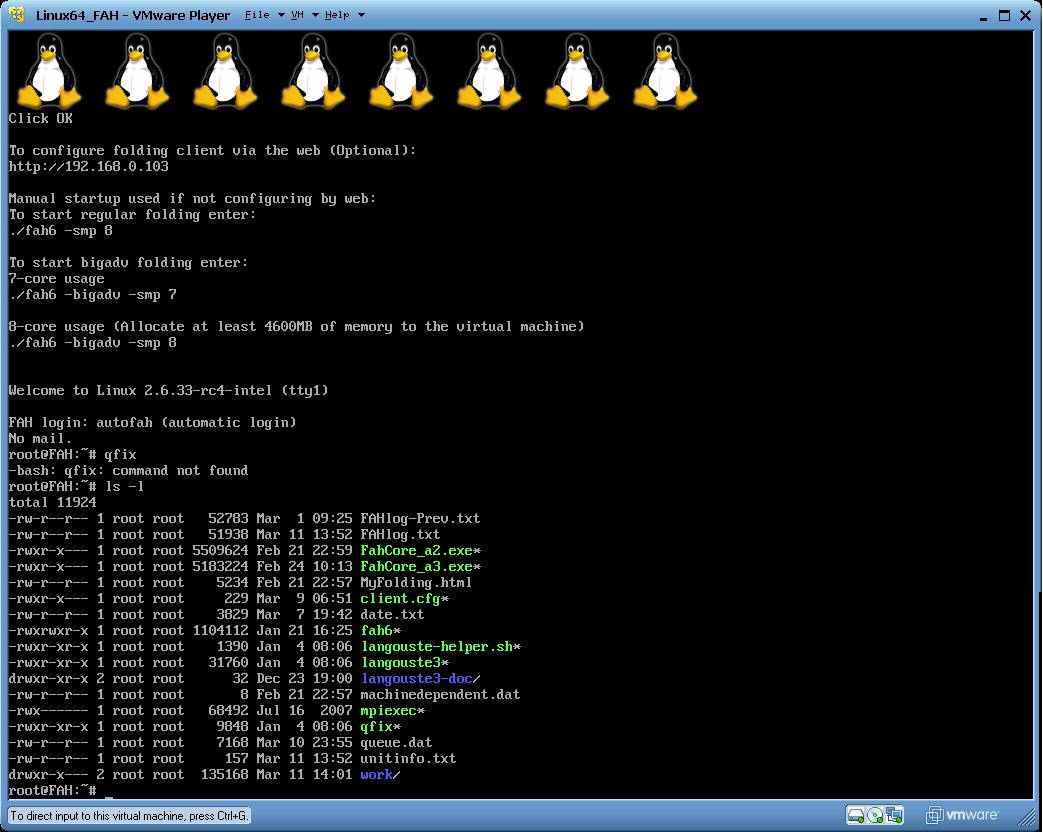Click the 'FAH login: autofah' line
The height and width of the screenshot is (832, 1043).
152,422
